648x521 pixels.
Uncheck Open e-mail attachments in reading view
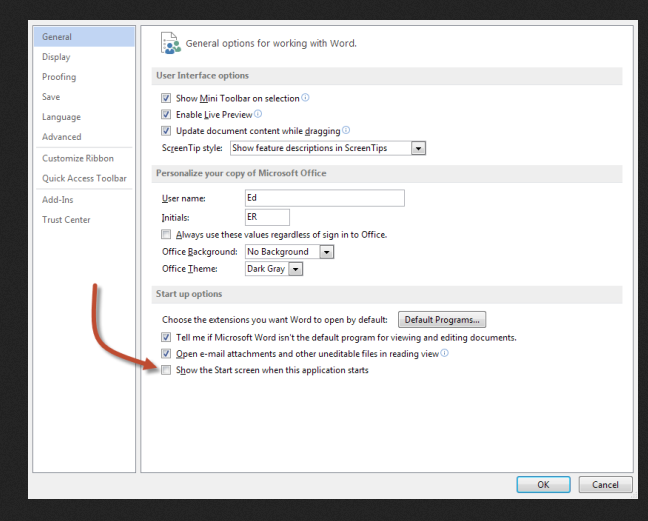pos(166,354)
